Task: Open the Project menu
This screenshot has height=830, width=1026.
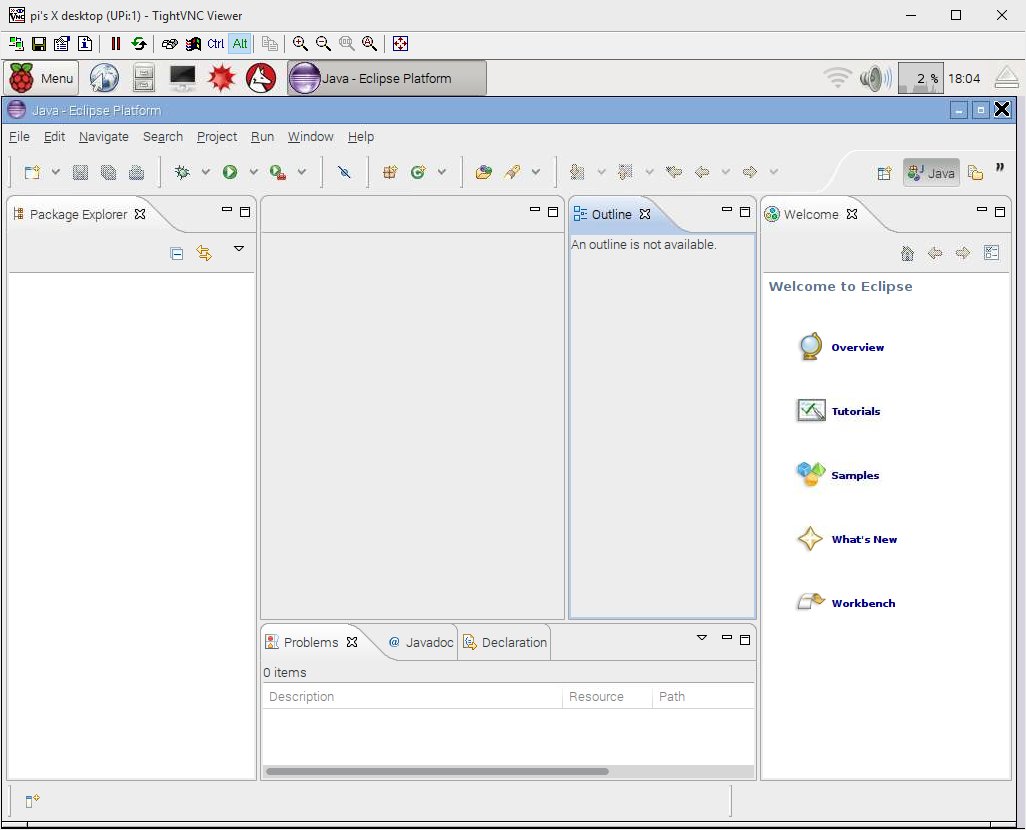Action: (217, 136)
